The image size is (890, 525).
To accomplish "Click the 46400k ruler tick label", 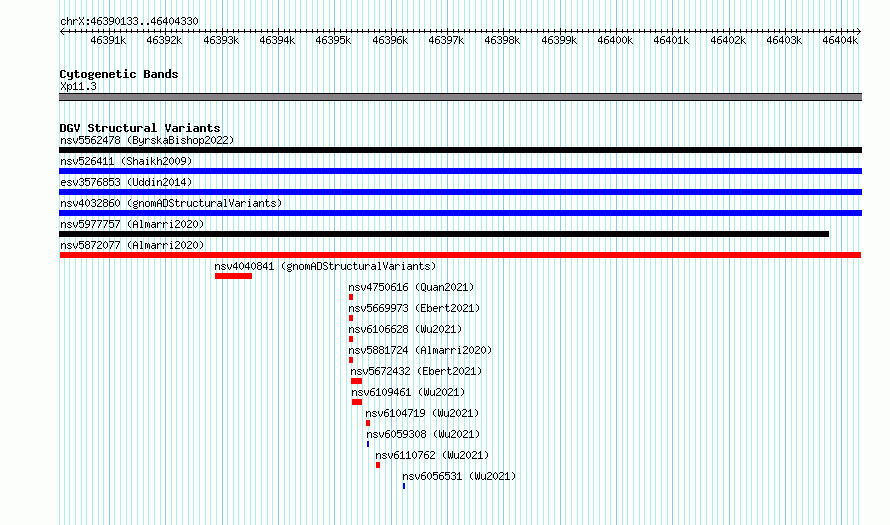I will click(615, 40).
